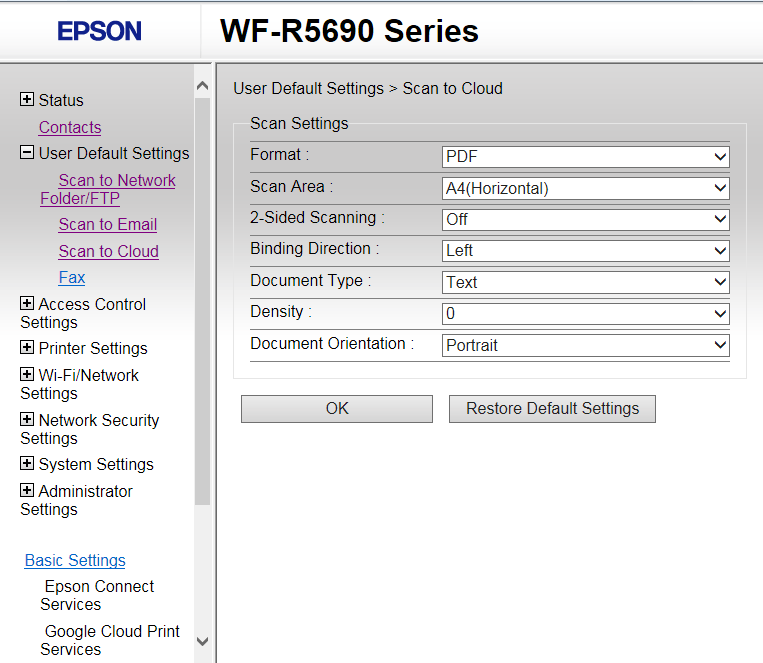
Task: Click the Wi-Fi/Network Settings label
Action: (x=80, y=384)
